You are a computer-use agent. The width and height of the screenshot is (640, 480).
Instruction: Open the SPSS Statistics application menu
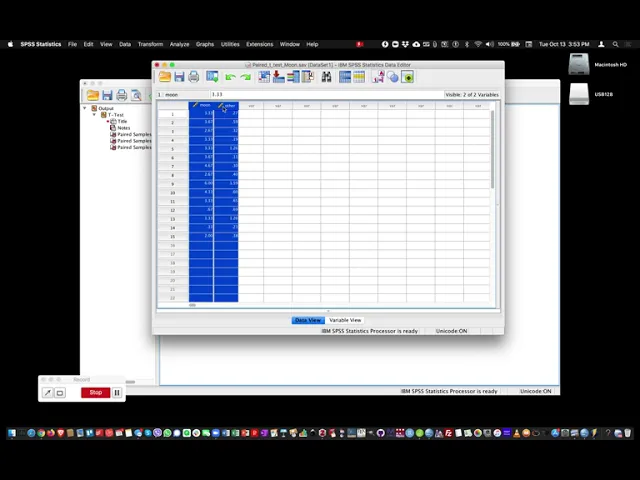point(41,44)
